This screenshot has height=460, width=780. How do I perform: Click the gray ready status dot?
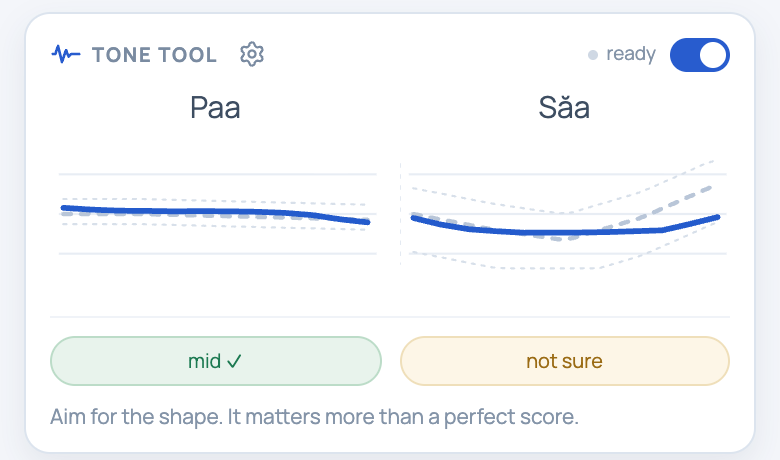(592, 55)
